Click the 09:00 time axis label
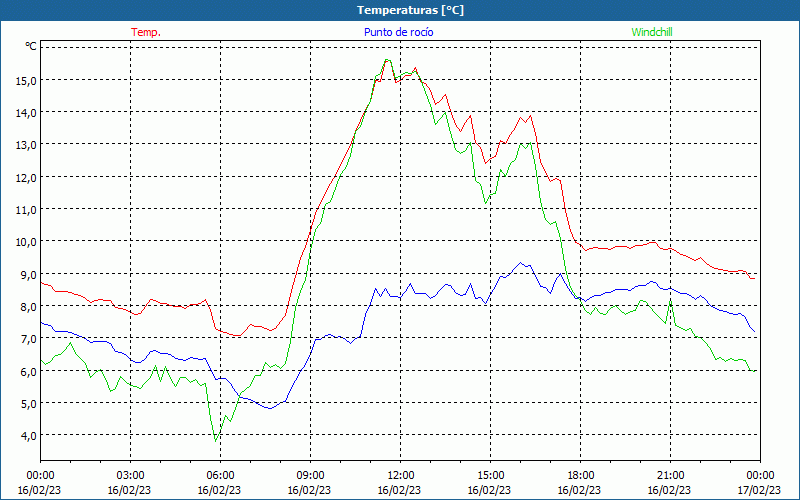800x500 pixels. click(x=310, y=475)
